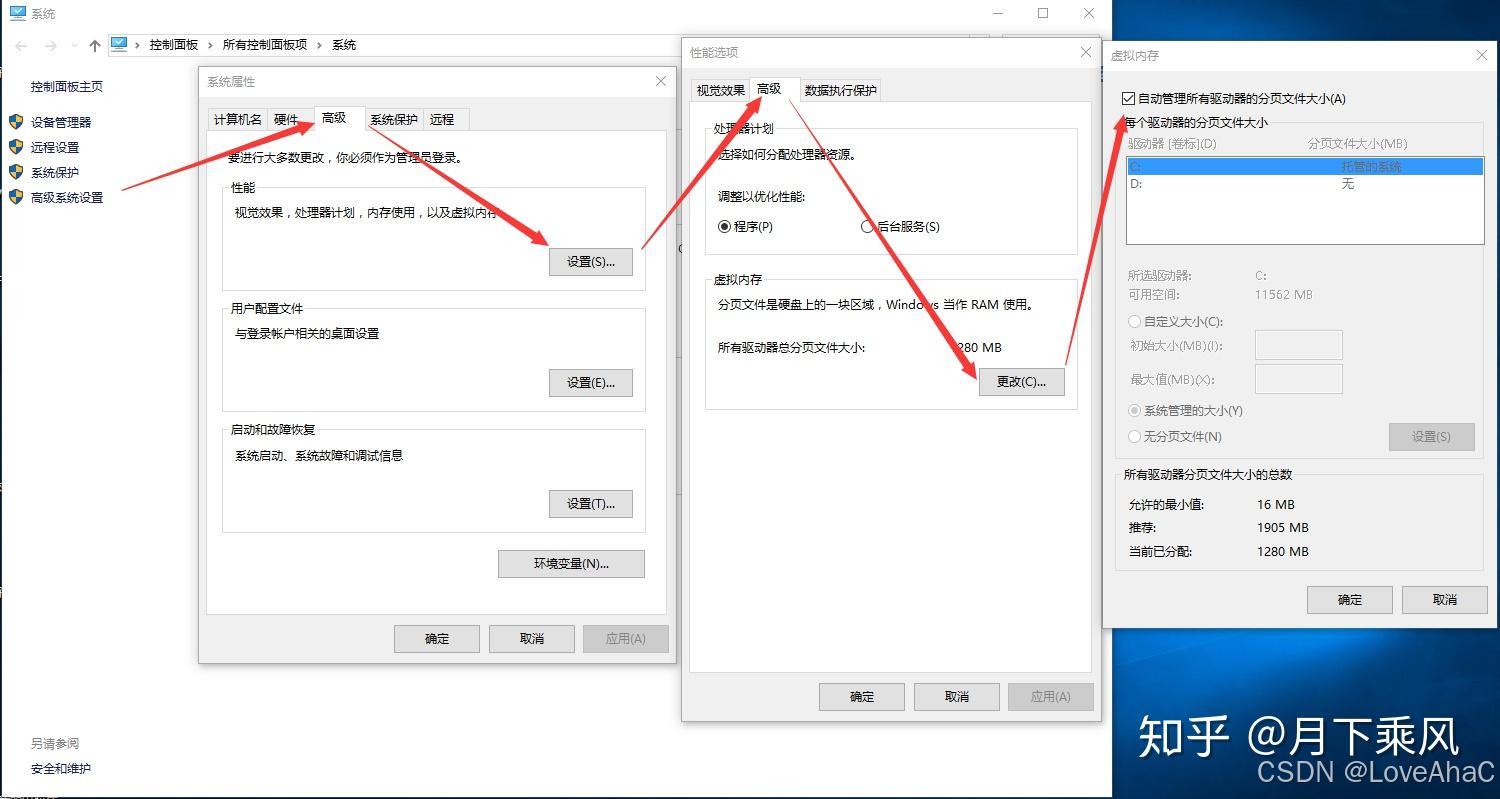Screen dimensions: 1500x799
Task: Click the computer icon in address bar
Action: coord(120,44)
